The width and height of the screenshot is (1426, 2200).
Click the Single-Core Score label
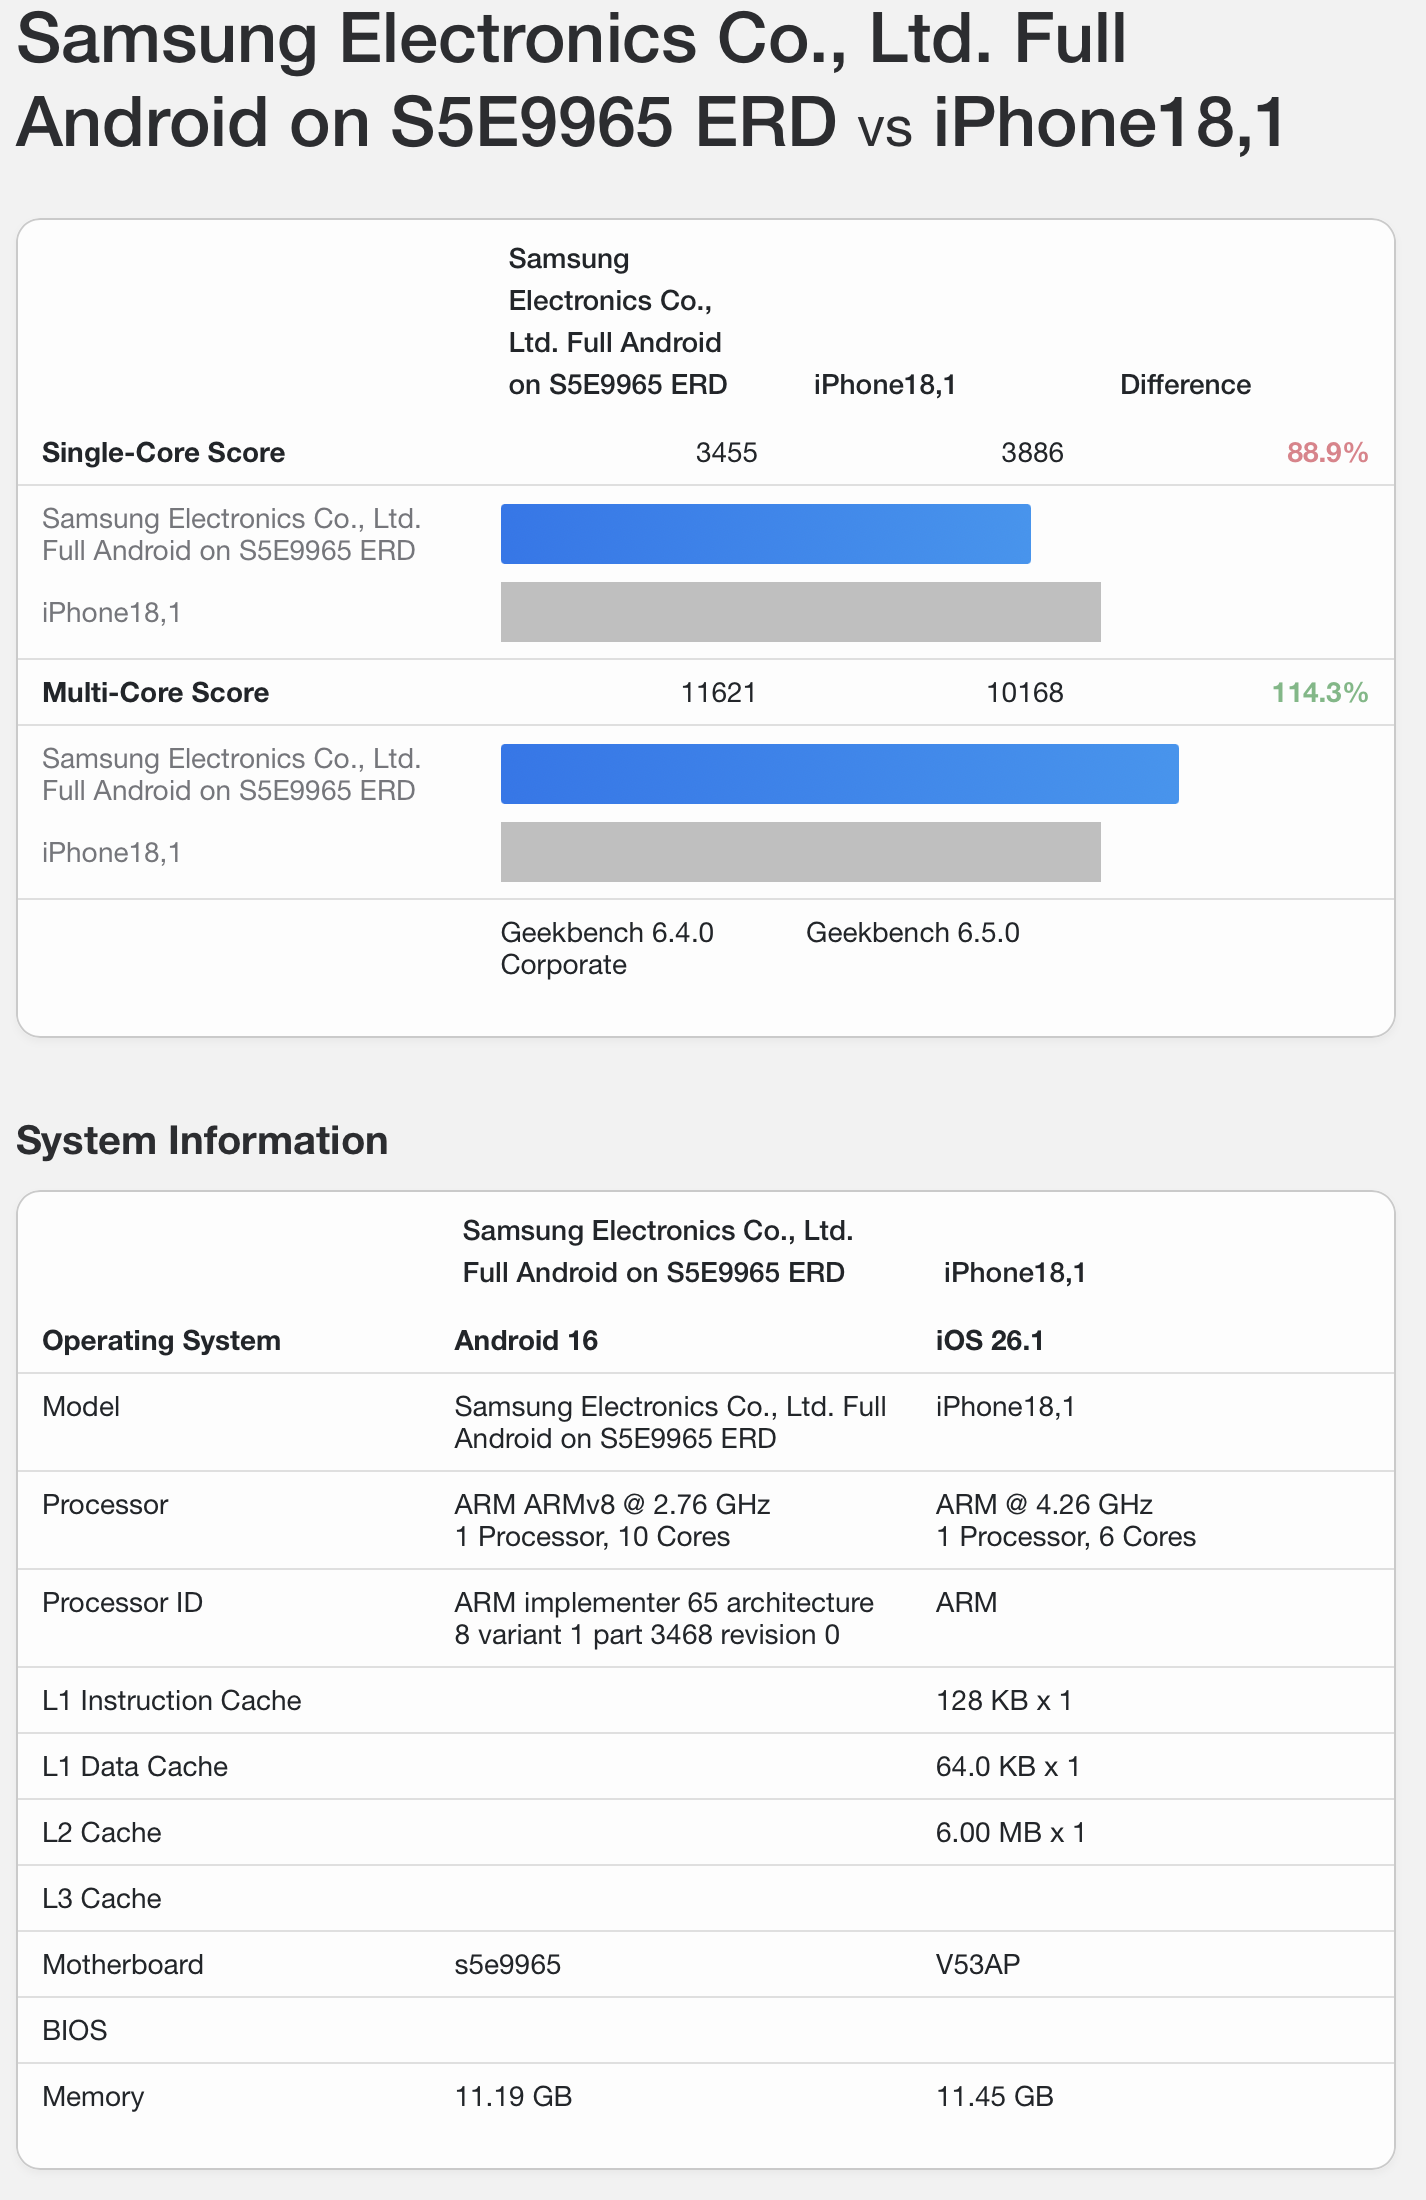pos(163,453)
